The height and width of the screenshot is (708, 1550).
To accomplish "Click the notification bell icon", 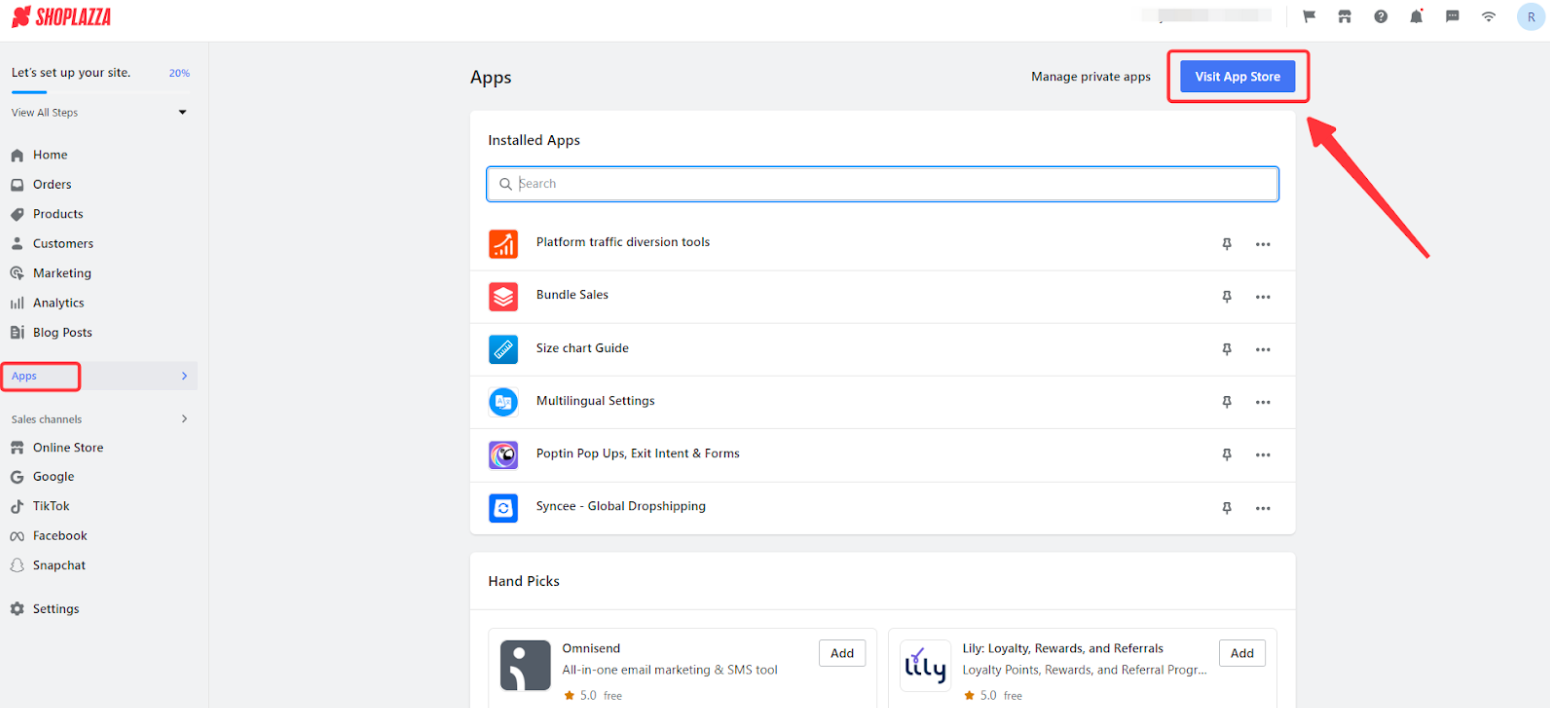I will click(1416, 17).
